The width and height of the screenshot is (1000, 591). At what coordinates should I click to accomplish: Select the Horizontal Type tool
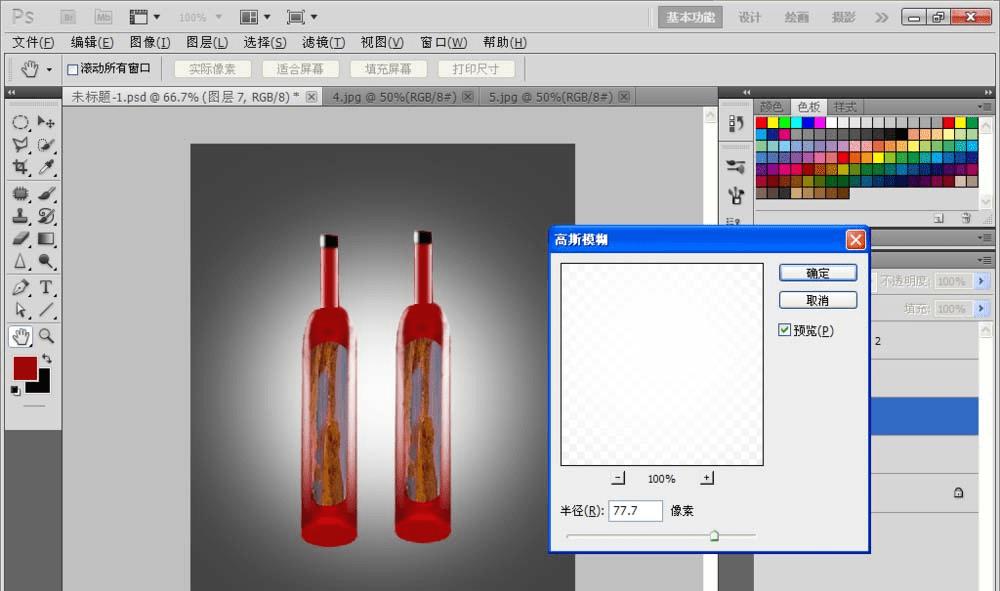[45, 288]
